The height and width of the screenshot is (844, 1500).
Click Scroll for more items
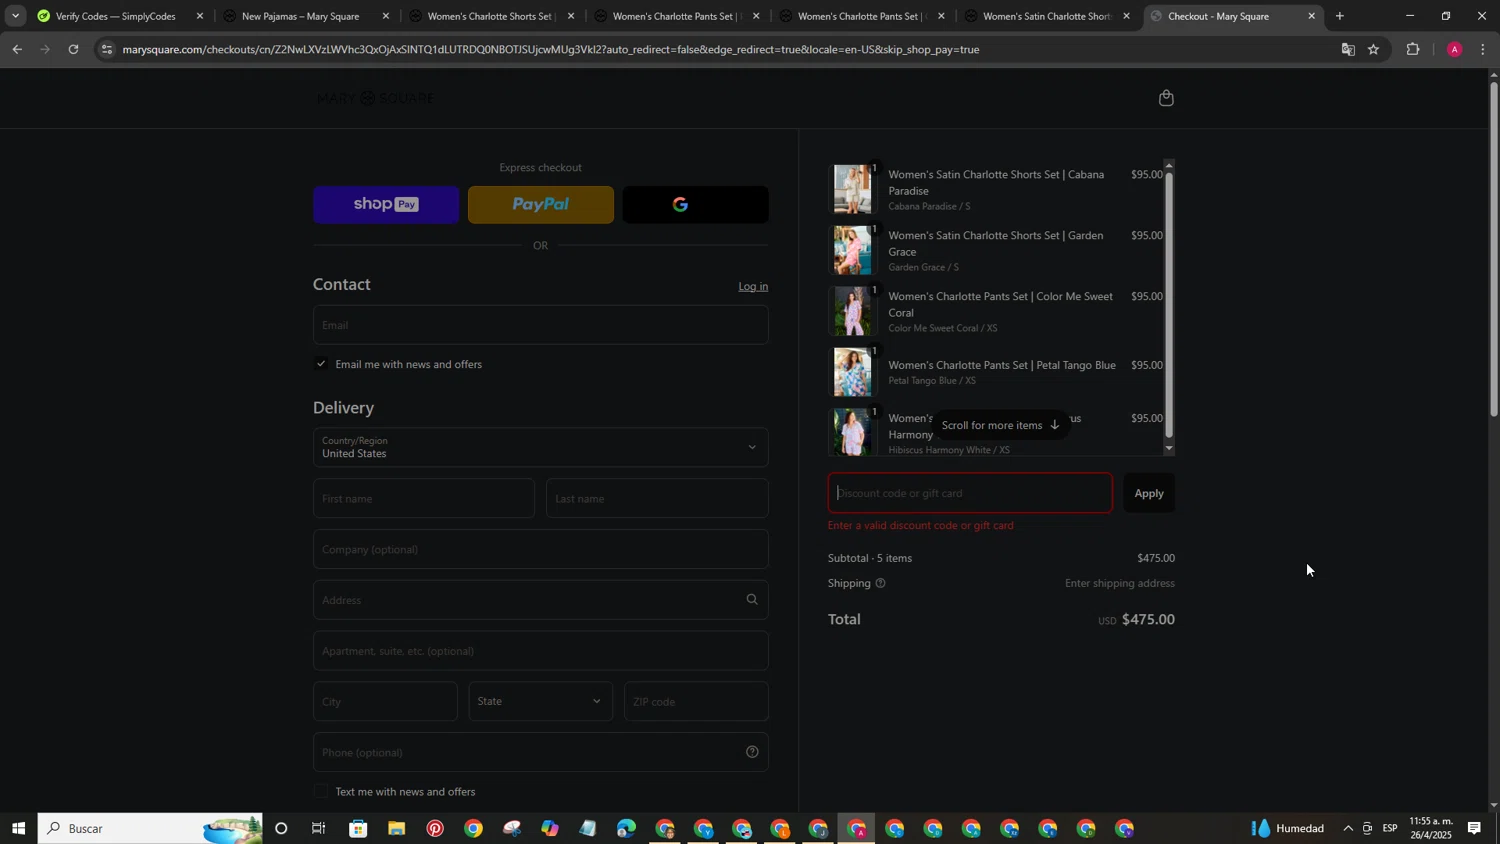pyautogui.click(x=1000, y=425)
